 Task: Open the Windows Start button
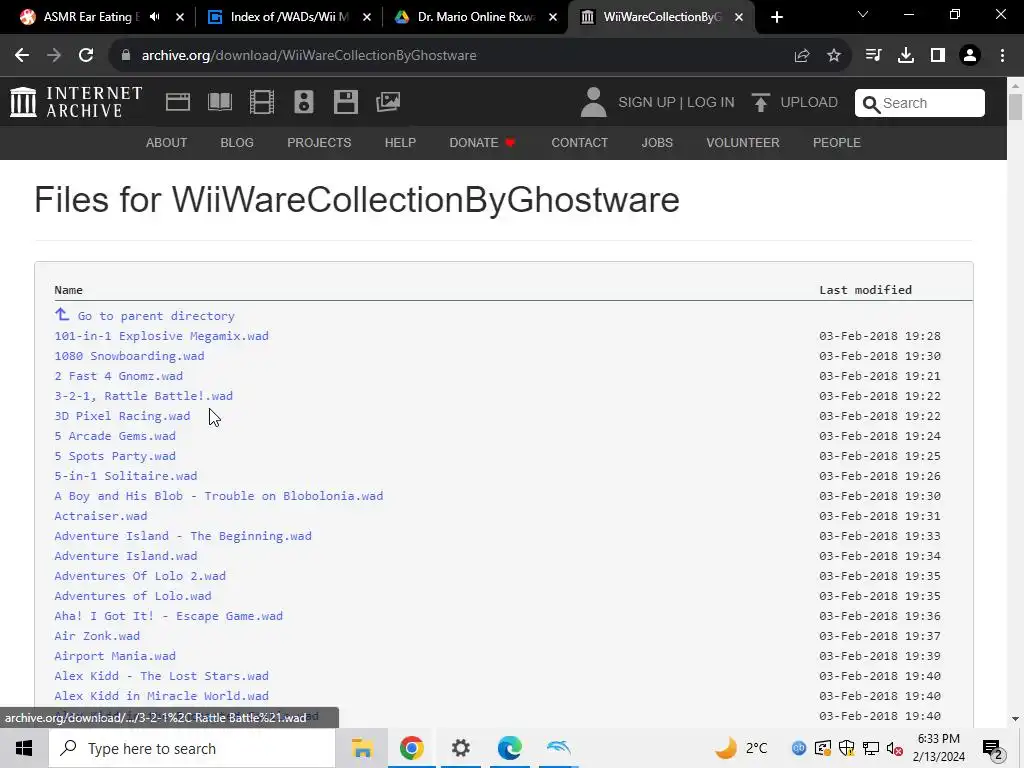24,748
